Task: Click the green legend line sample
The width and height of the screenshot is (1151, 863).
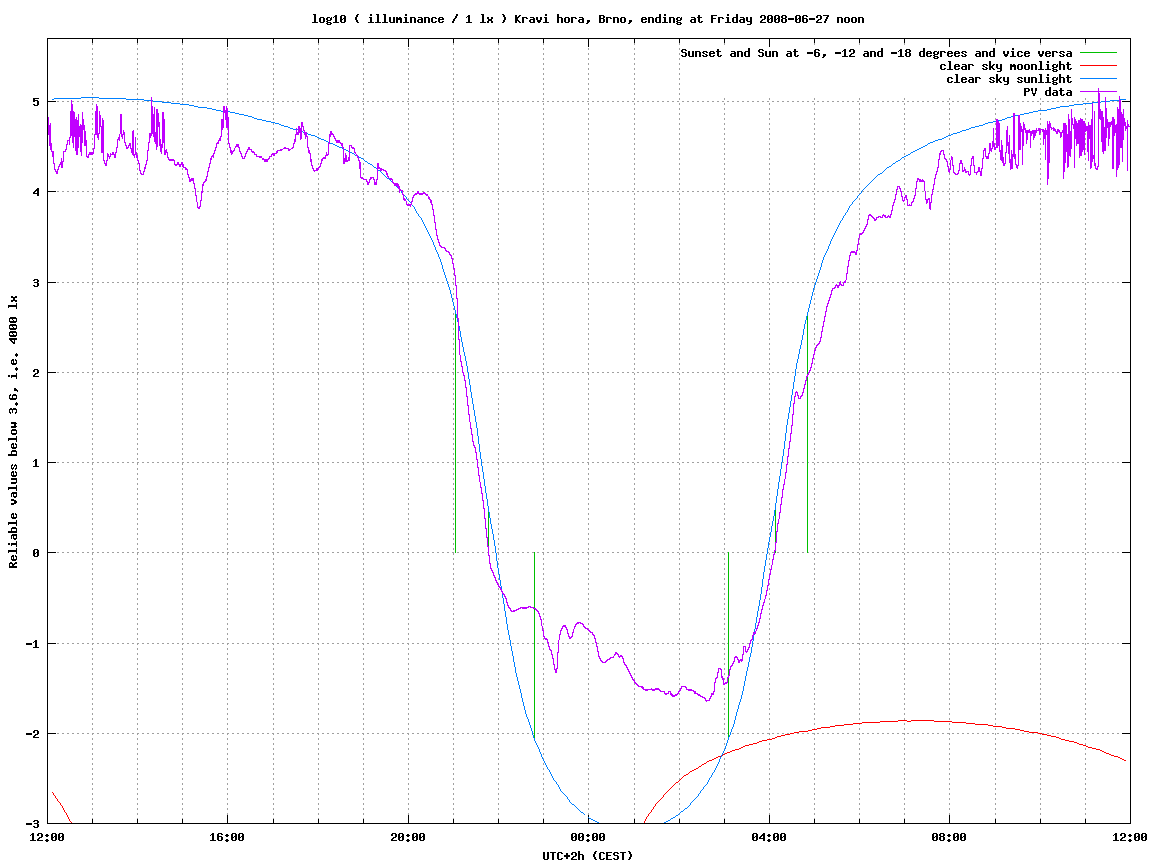Action: [x=1098, y=53]
